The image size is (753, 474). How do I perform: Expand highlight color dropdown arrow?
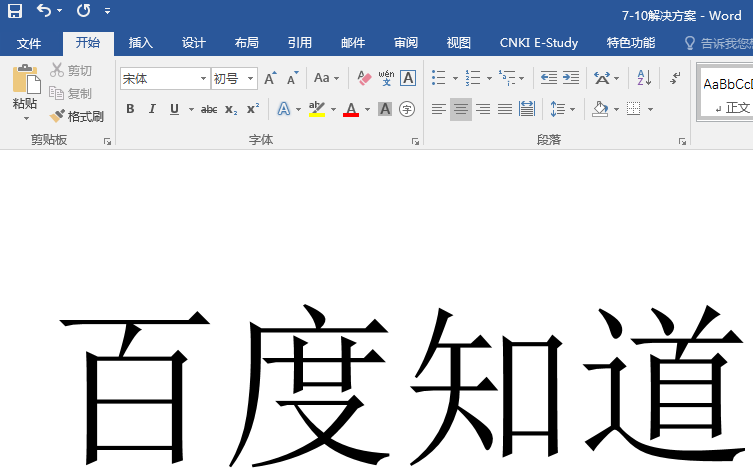click(333, 109)
